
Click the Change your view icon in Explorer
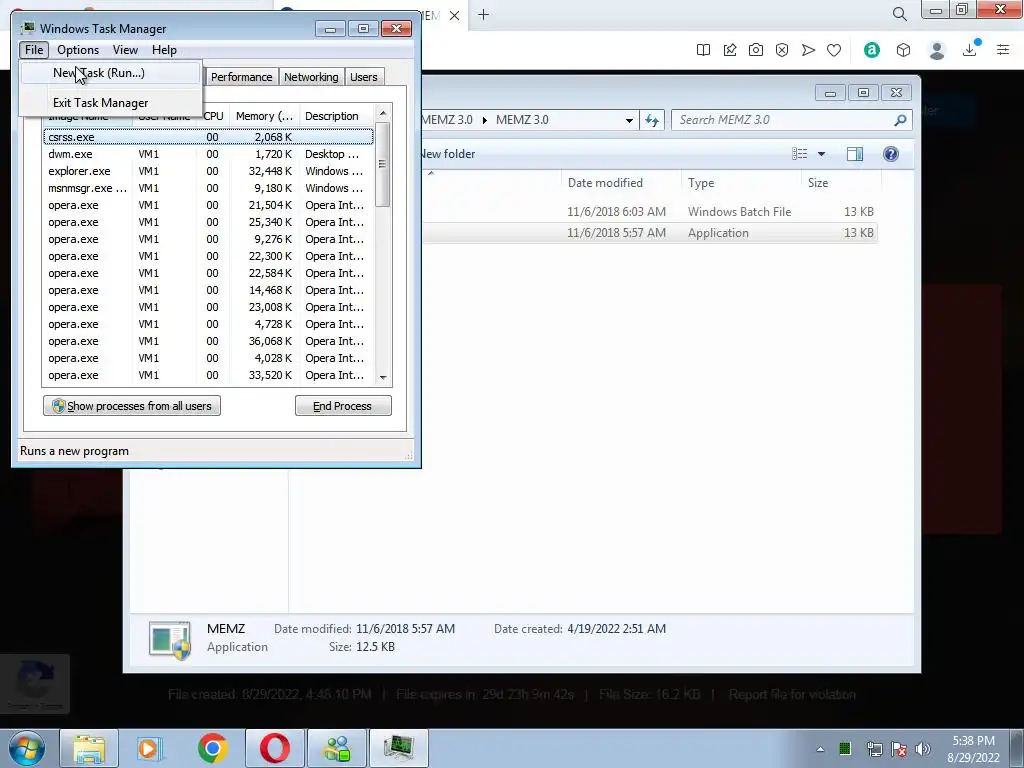tap(800, 154)
